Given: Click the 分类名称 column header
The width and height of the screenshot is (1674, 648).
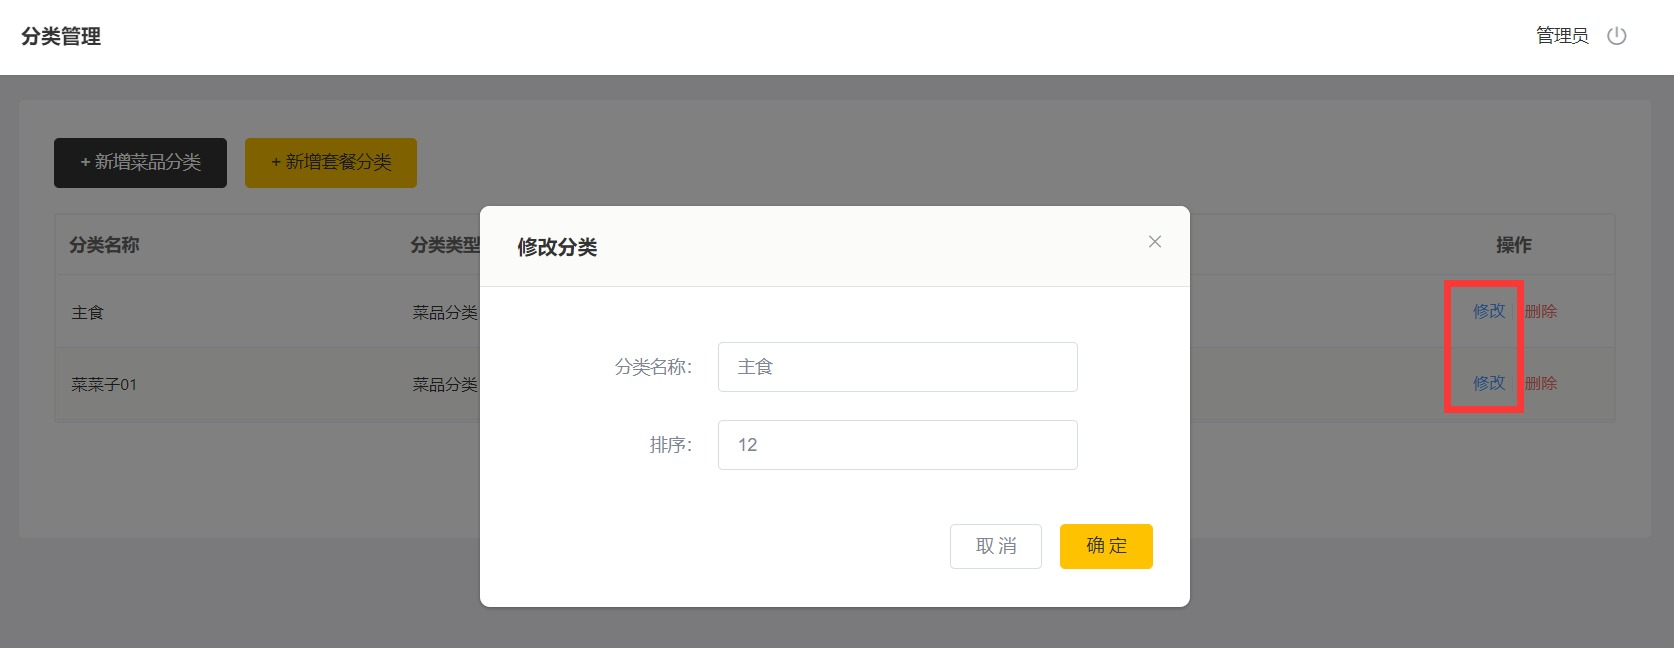Looking at the screenshot, I should 104,245.
